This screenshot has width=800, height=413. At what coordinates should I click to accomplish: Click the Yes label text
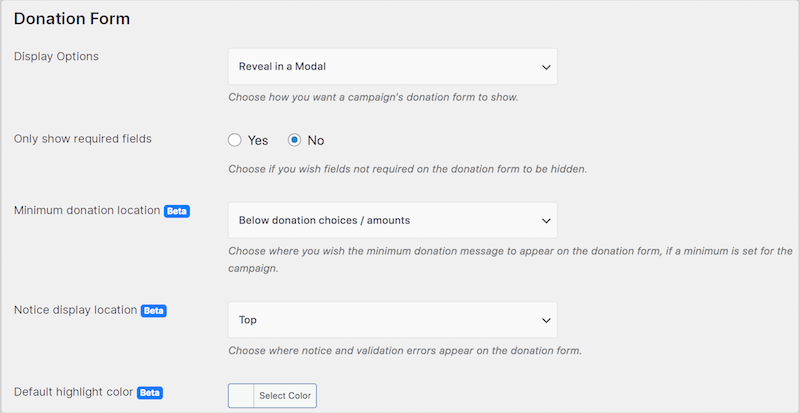point(258,140)
